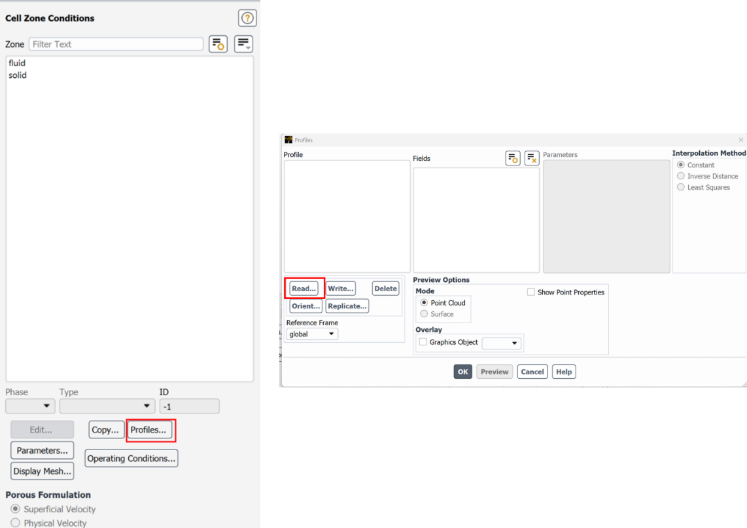Image resolution: width=747 pixels, height=528 pixels.
Task: Select Point Cloud preview mode
Action: (x=425, y=303)
